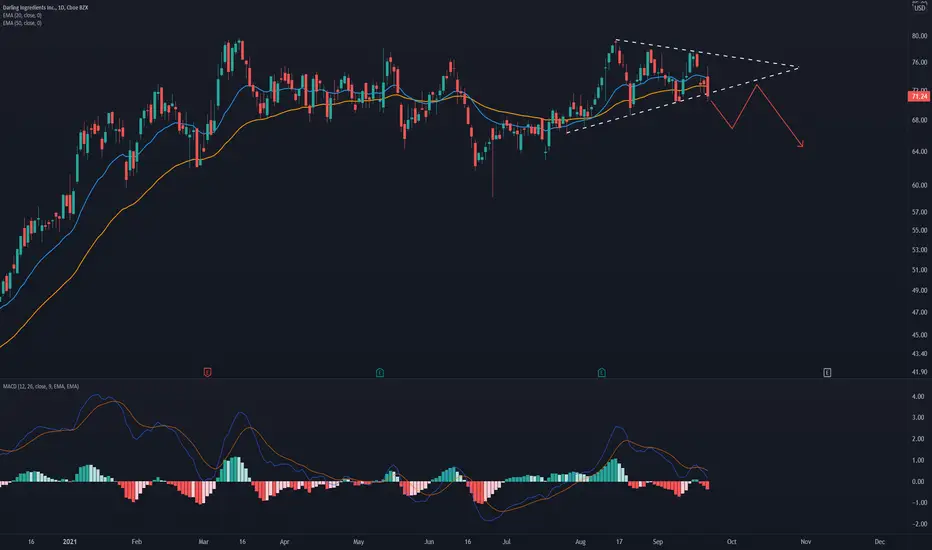
Task: Click the Aug label on the time axis
Action: (580, 542)
